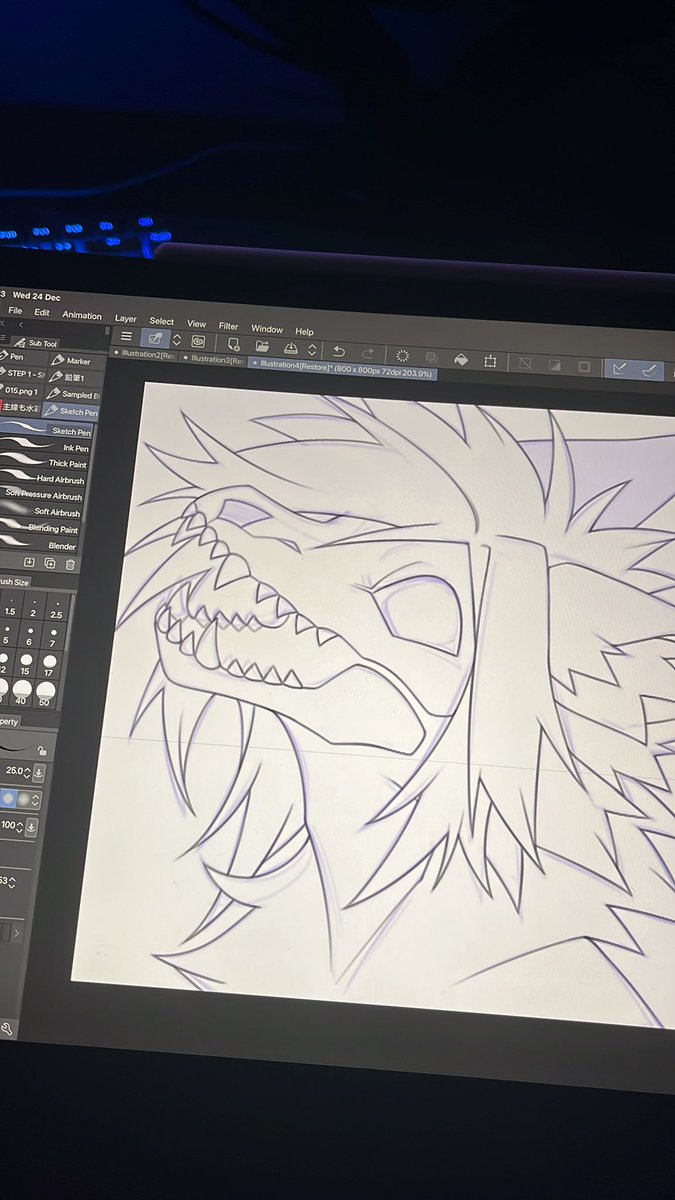
Task: Select the Sketch Pen sub tool group
Action: [x=72, y=411]
